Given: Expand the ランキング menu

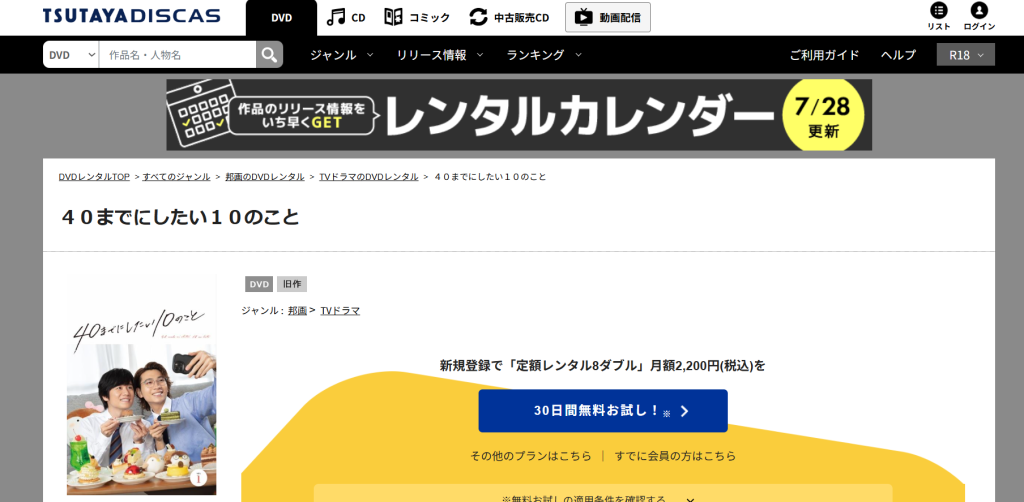Looking at the screenshot, I should click(544, 55).
